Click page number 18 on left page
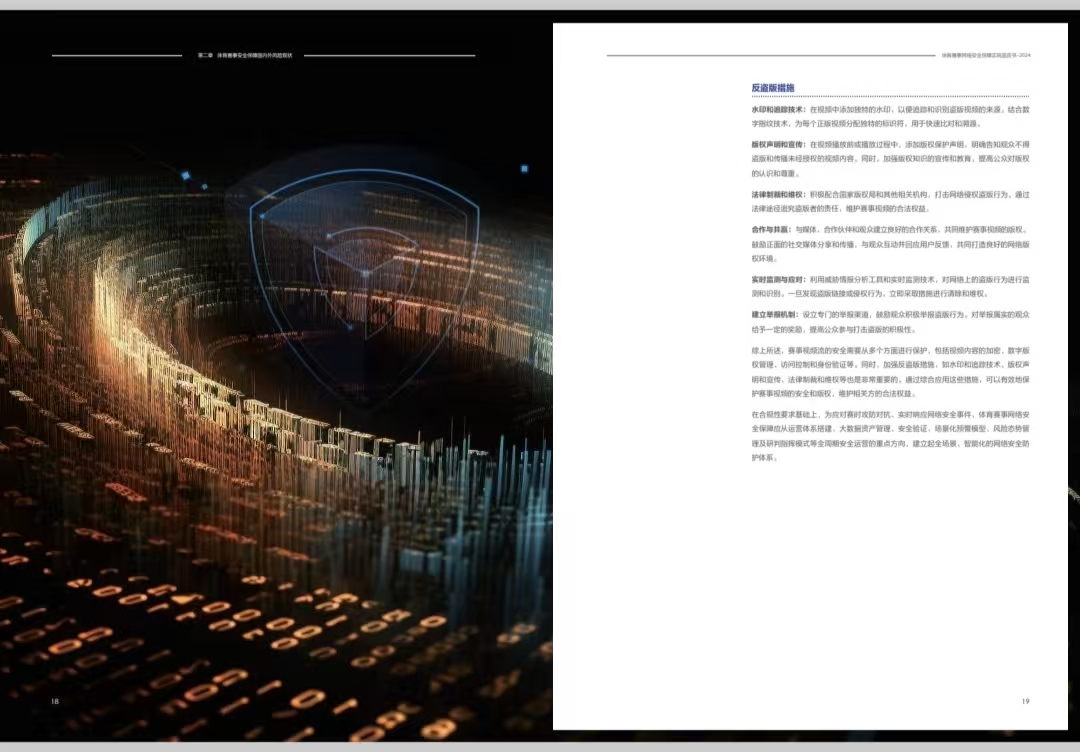 (55, 701)
